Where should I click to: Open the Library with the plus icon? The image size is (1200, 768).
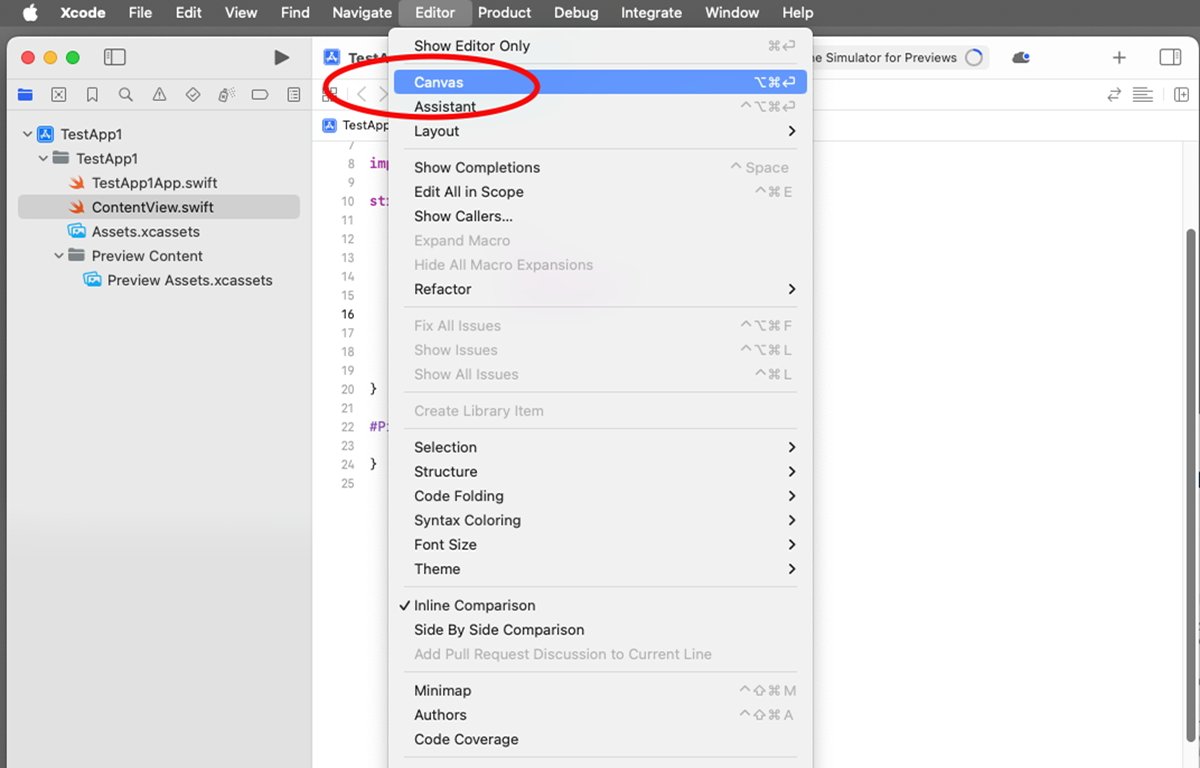click(1119, 58)
